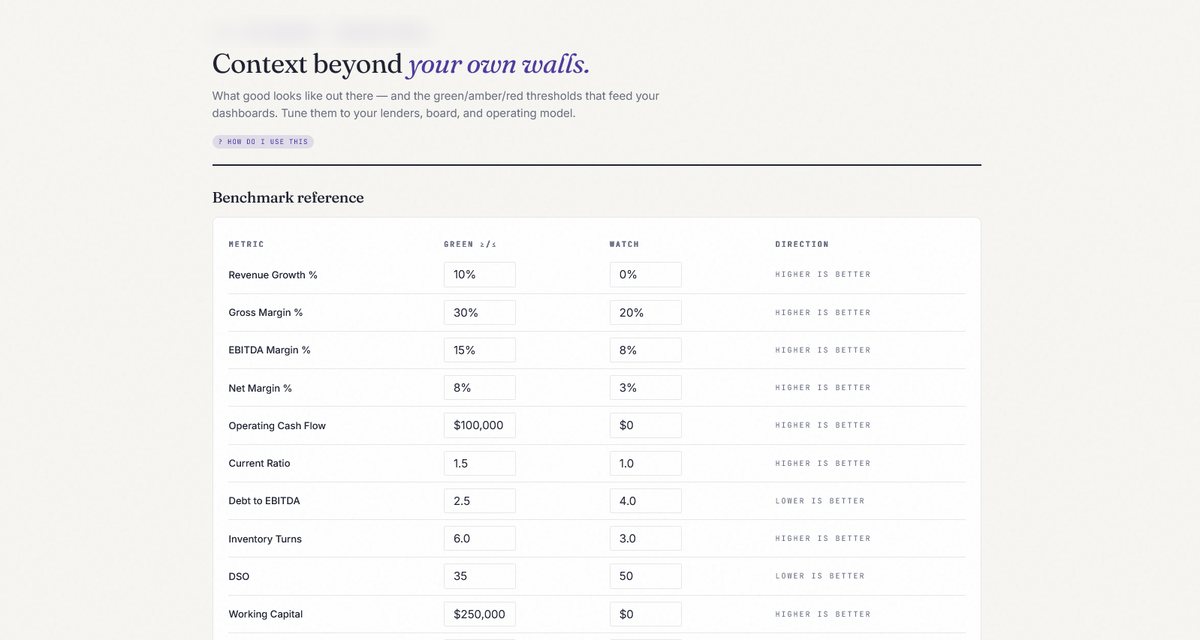Edit Inventory Turns watch value 3.0
1200x640 pixels.
[646, 539]
